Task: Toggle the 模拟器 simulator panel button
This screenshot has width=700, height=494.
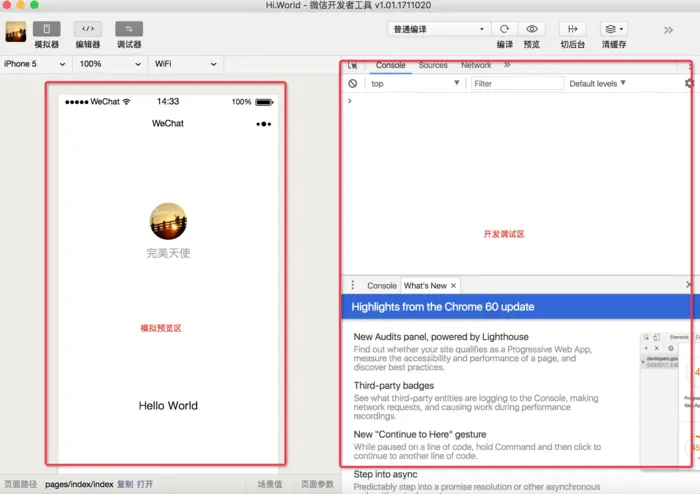Action: click(x=46, y=29)
